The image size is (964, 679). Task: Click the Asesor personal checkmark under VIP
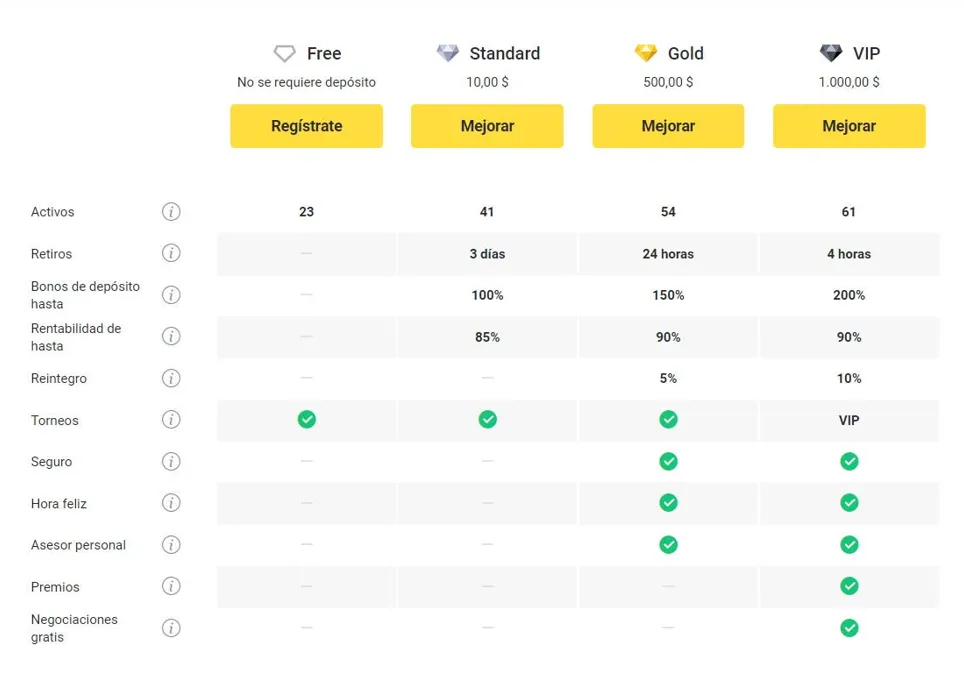tap(849, 545)
